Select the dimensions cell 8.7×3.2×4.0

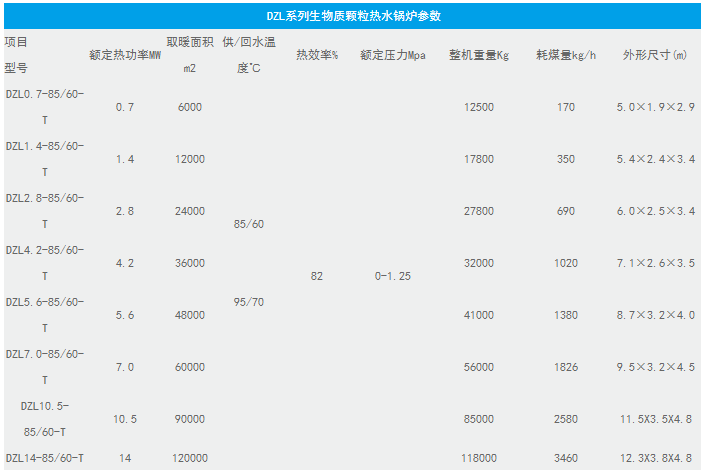click(655, 315)
